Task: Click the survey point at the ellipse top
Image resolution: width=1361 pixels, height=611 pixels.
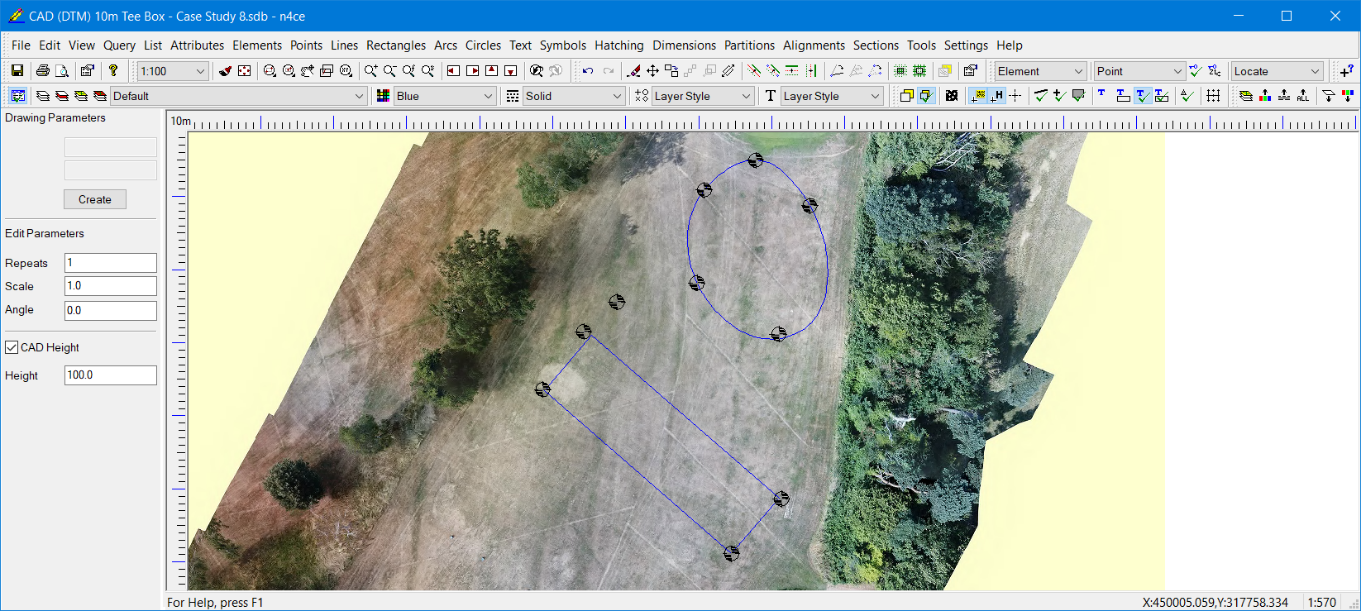Action: (755, 160)
